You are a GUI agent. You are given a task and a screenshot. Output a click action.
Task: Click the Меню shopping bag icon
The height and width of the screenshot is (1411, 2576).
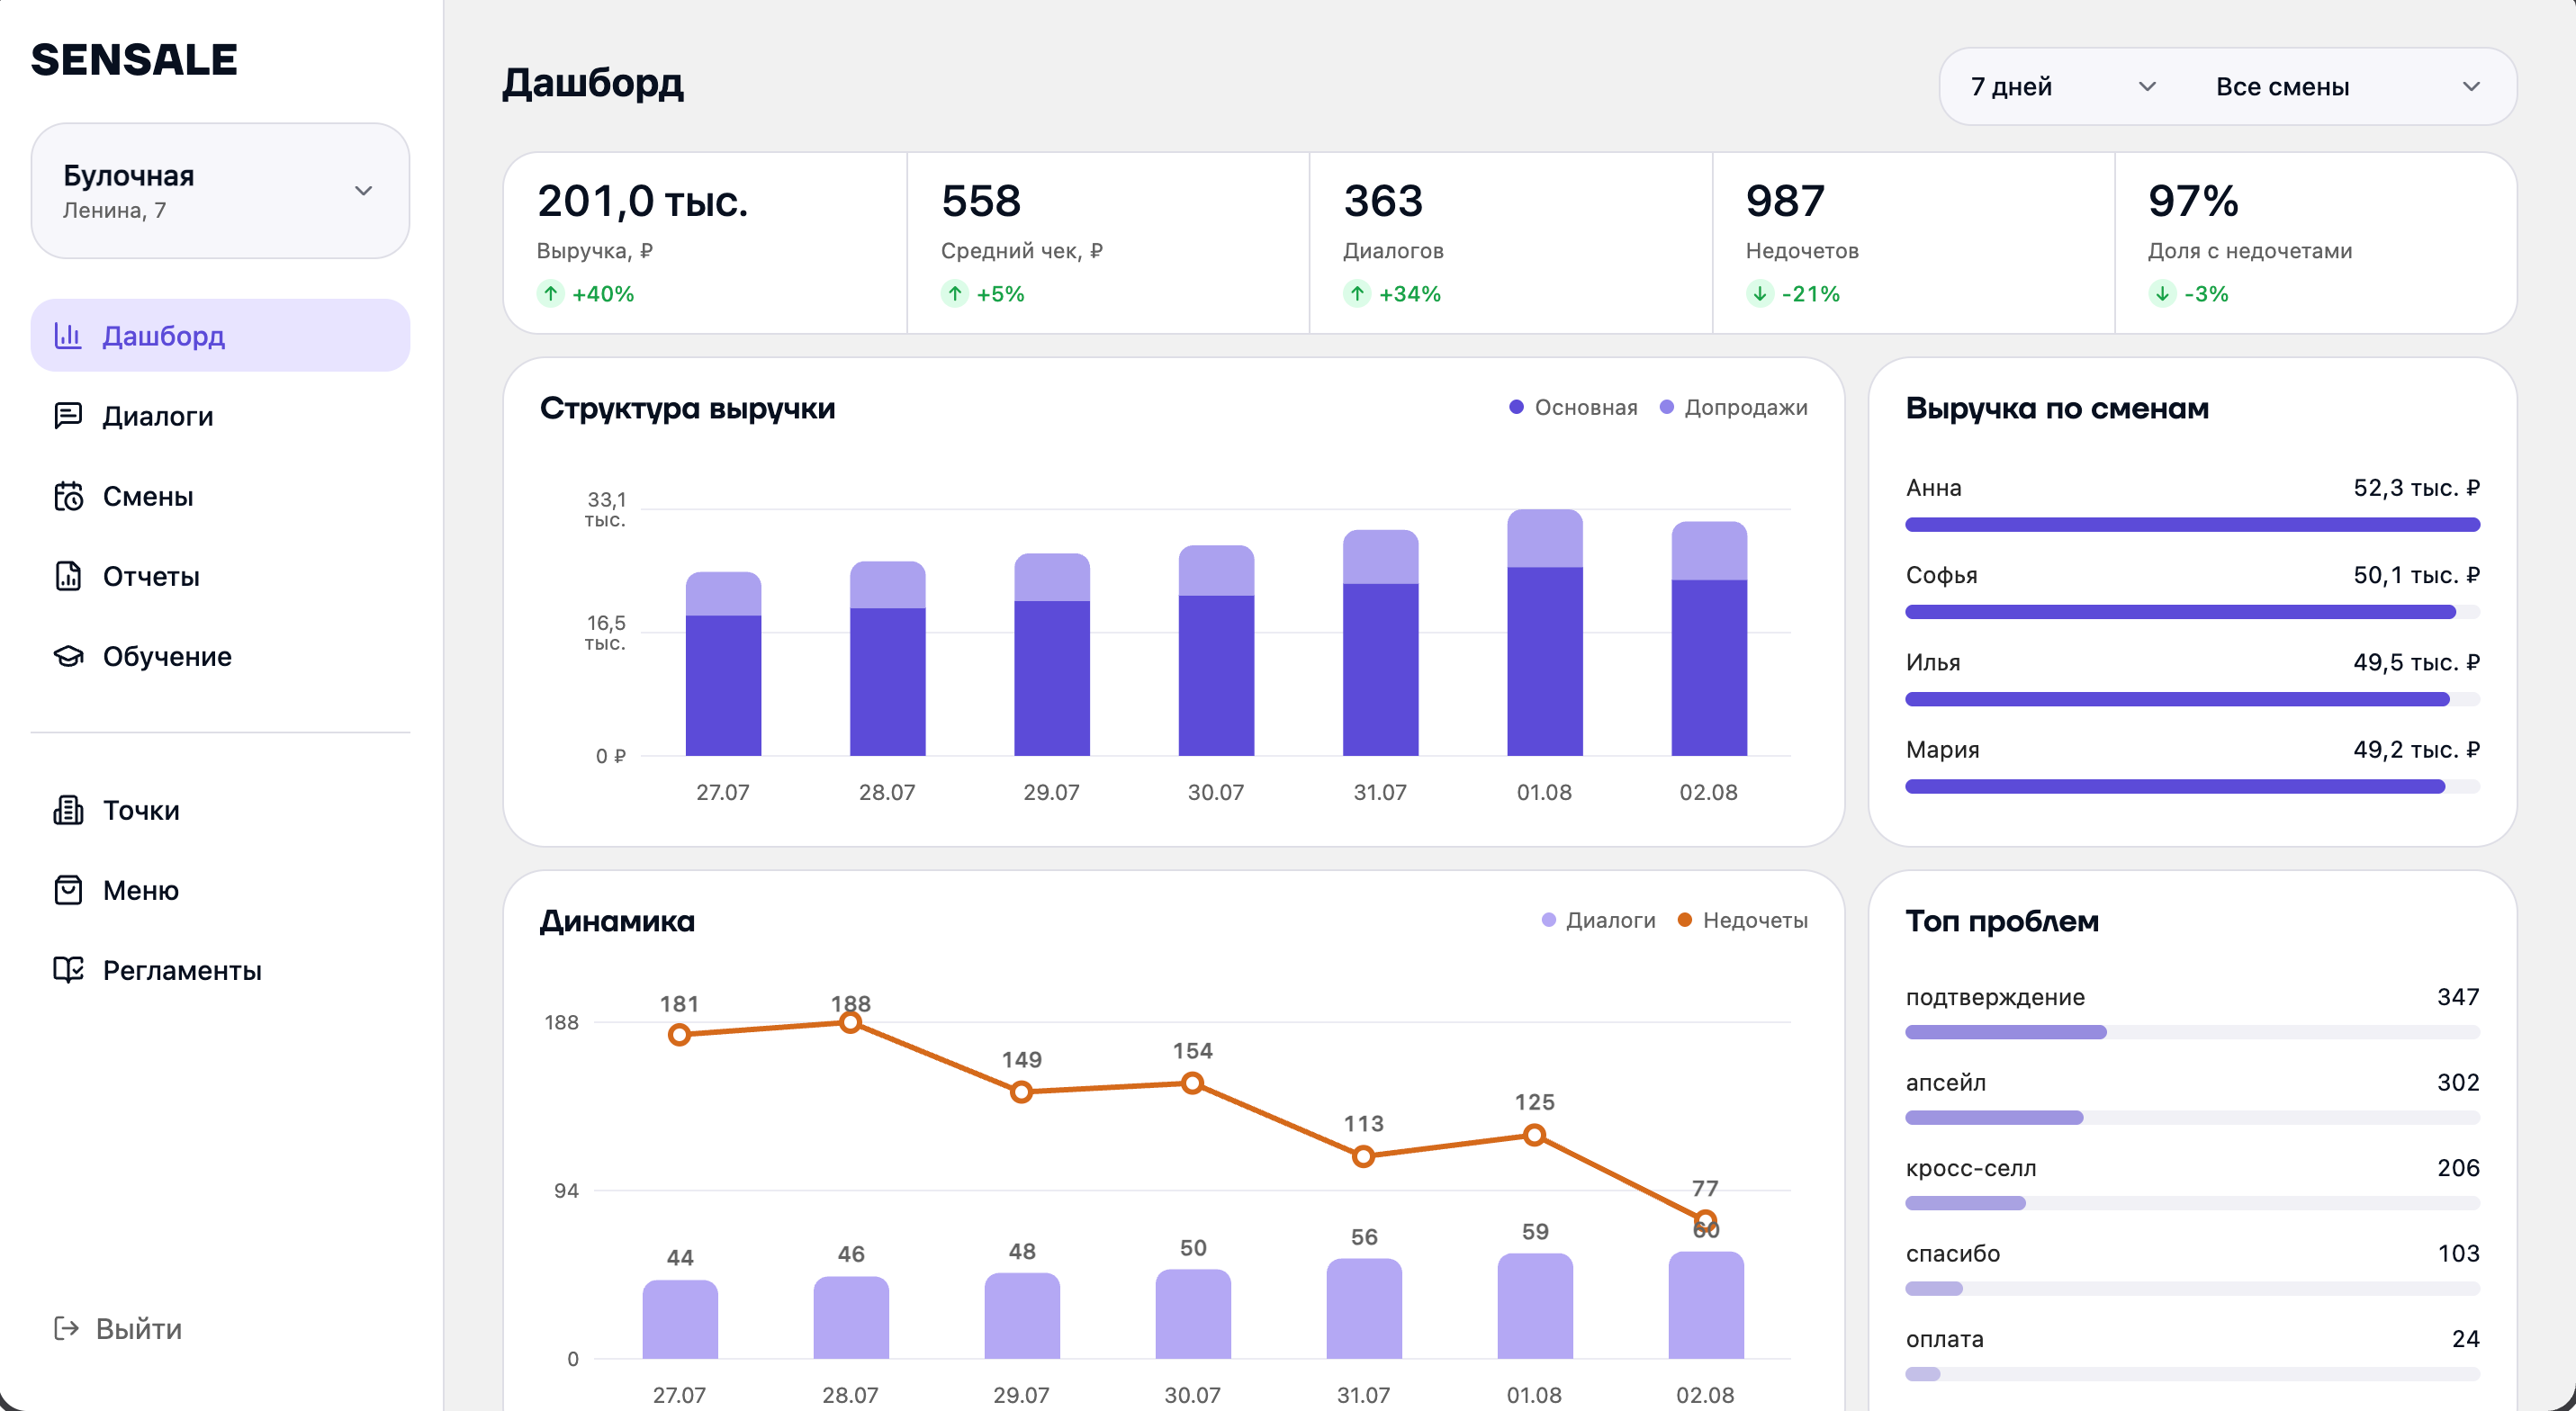pyautogui.click(x=68, y=890)
